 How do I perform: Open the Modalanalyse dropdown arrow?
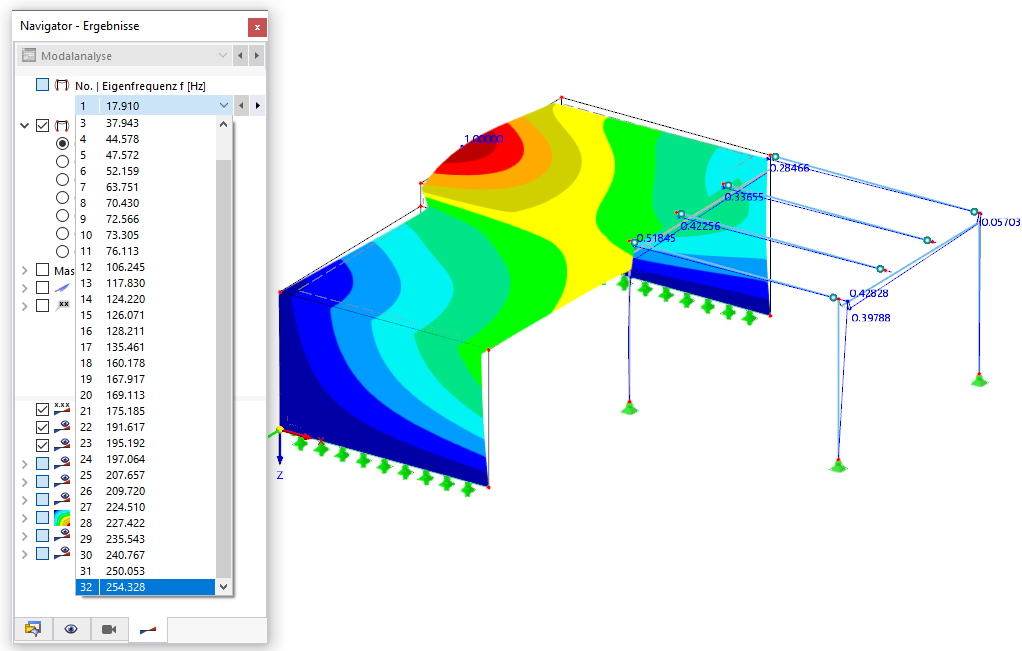223,55
